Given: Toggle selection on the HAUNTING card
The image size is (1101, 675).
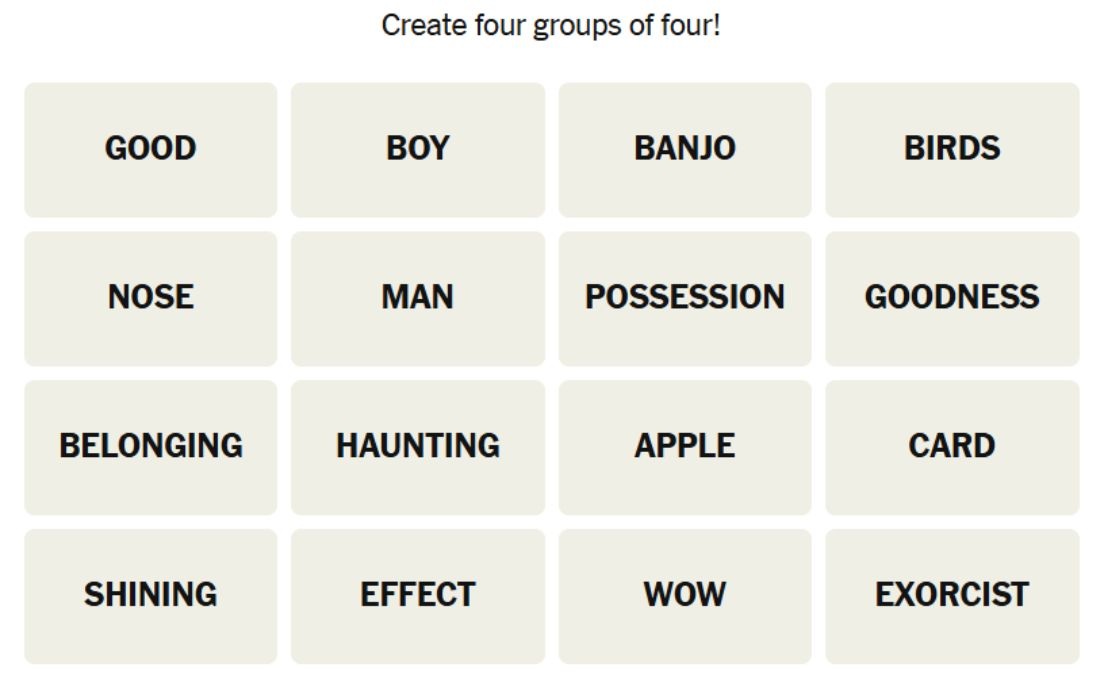Looking at the screenshot, I should pyautogui.click(x=418, y=447).
